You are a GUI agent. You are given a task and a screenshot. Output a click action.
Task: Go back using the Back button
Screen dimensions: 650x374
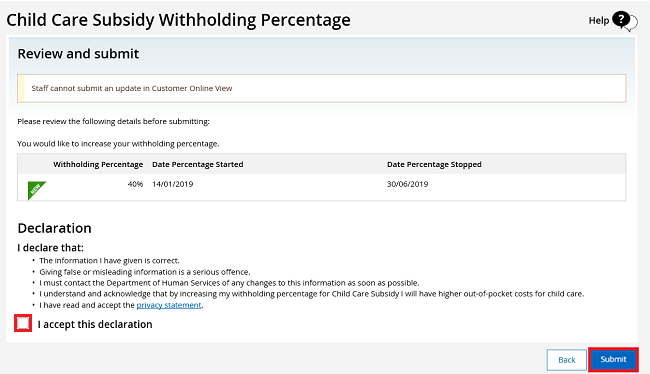[x=566, y=360]
